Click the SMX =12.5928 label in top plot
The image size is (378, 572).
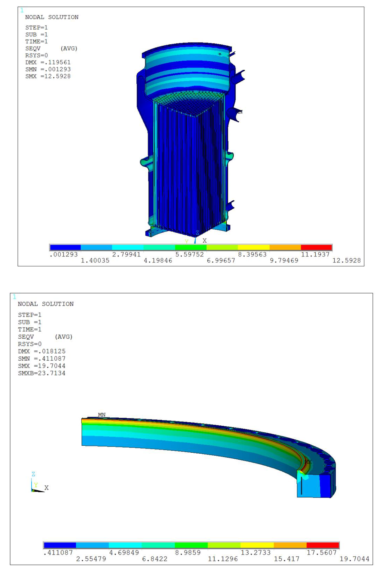point(48,76)
